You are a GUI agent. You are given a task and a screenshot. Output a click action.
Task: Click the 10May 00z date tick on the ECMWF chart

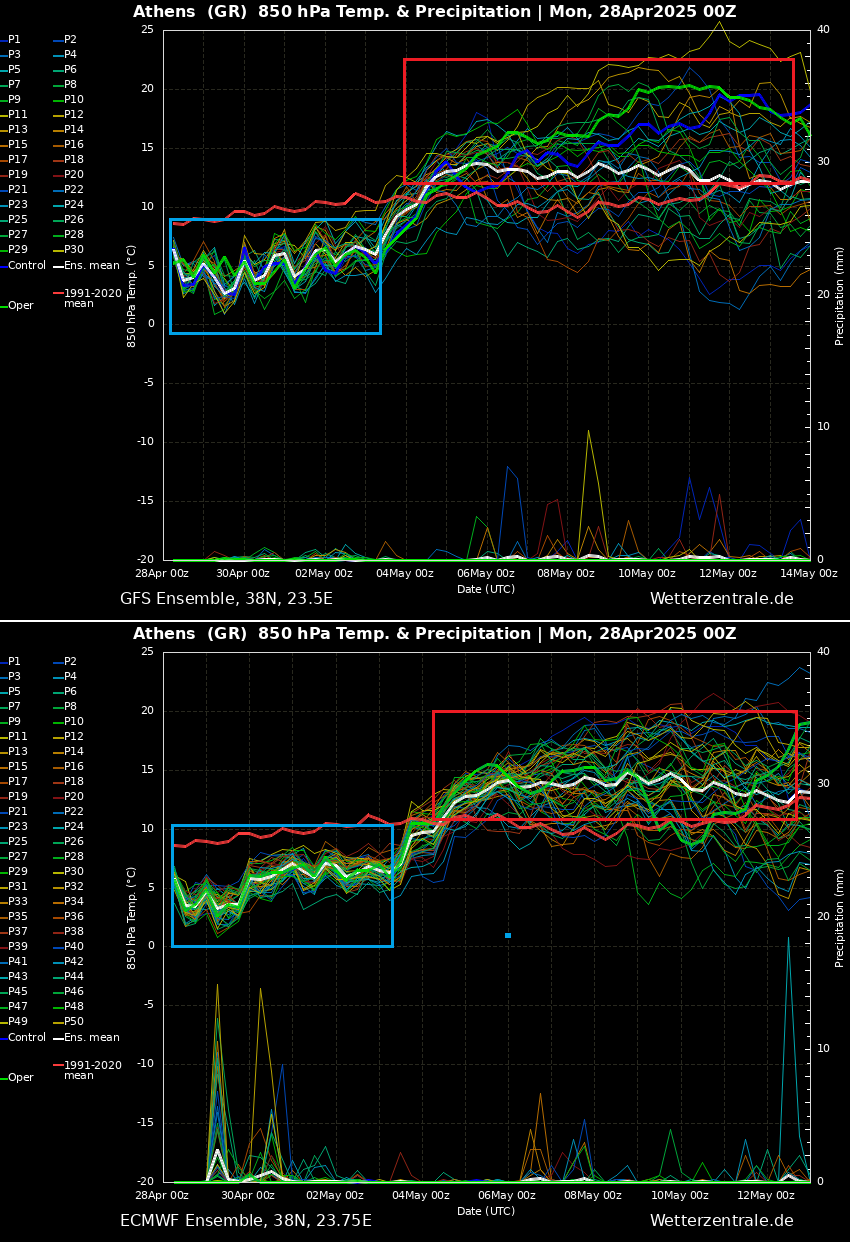coord(679,1196)
